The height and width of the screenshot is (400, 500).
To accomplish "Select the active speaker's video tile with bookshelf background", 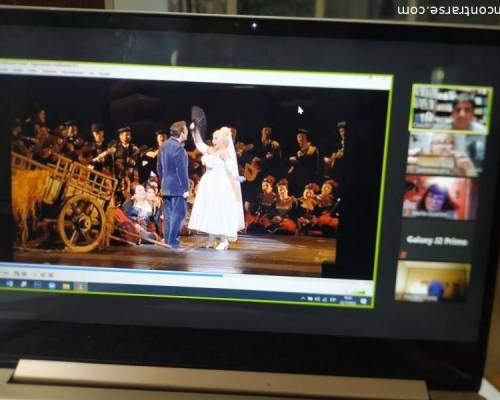I will point(451,108).
